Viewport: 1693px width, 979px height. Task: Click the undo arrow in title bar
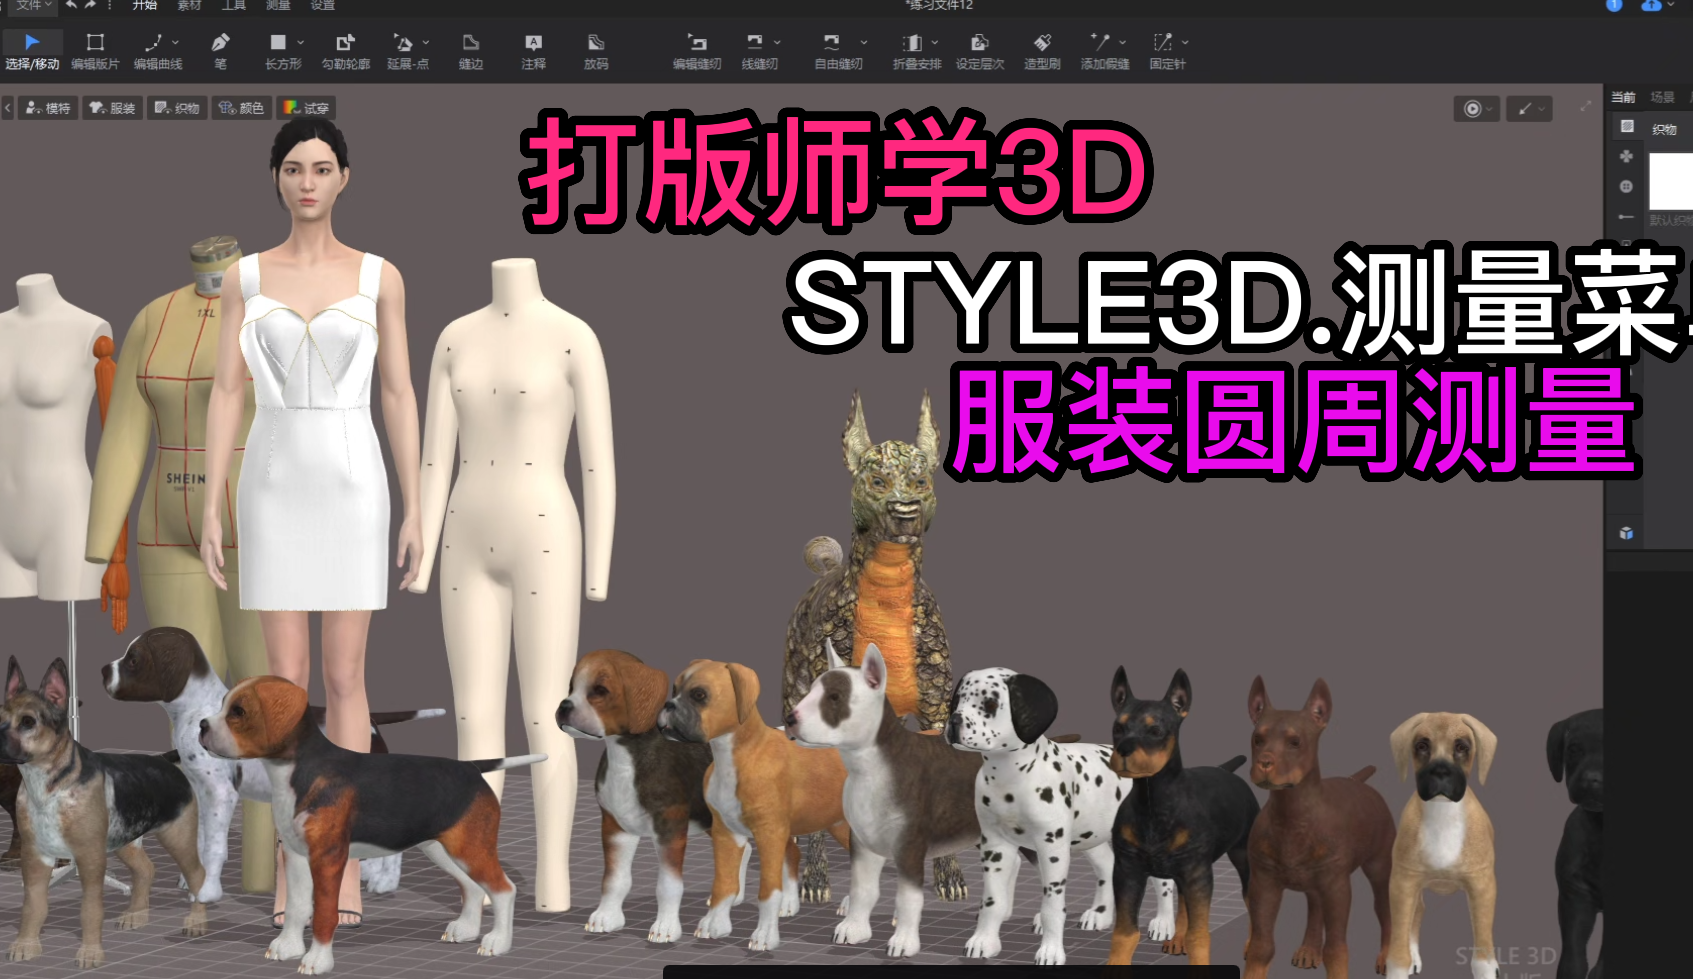coord(72,5)
